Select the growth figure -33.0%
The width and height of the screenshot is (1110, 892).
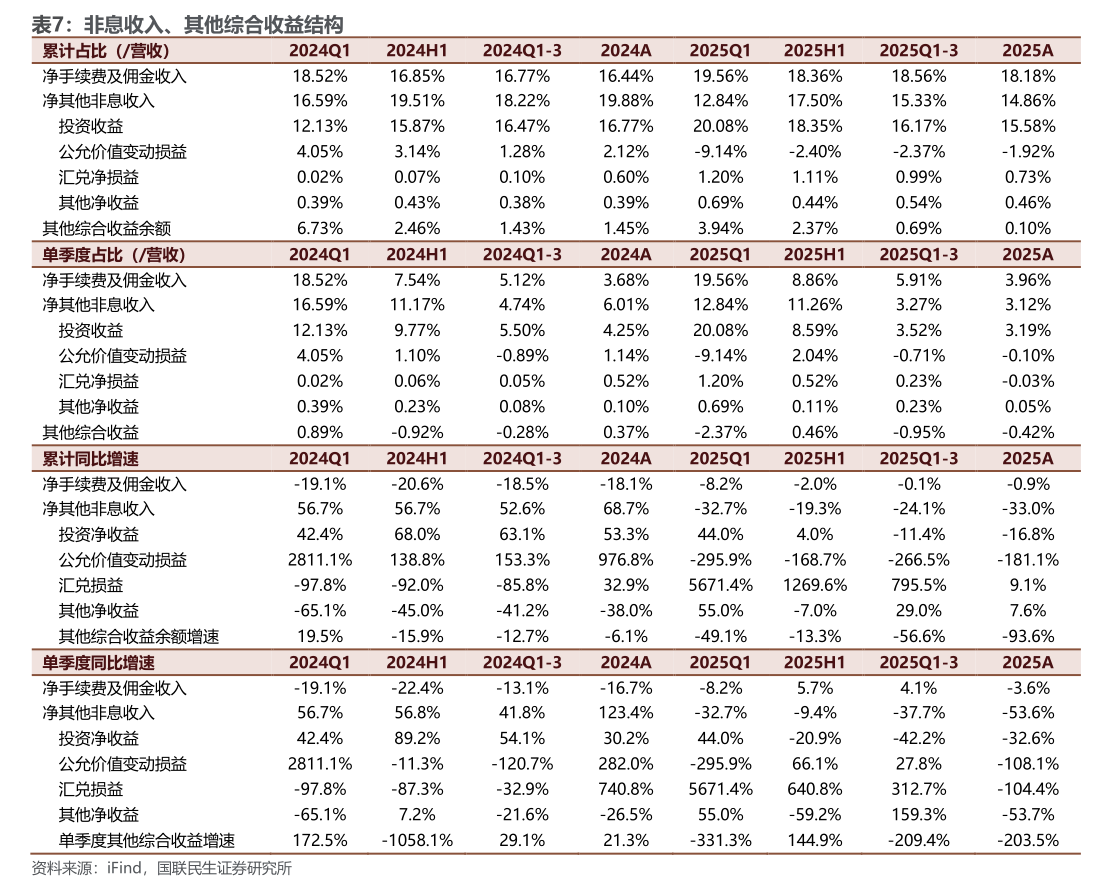(1028, 509)
